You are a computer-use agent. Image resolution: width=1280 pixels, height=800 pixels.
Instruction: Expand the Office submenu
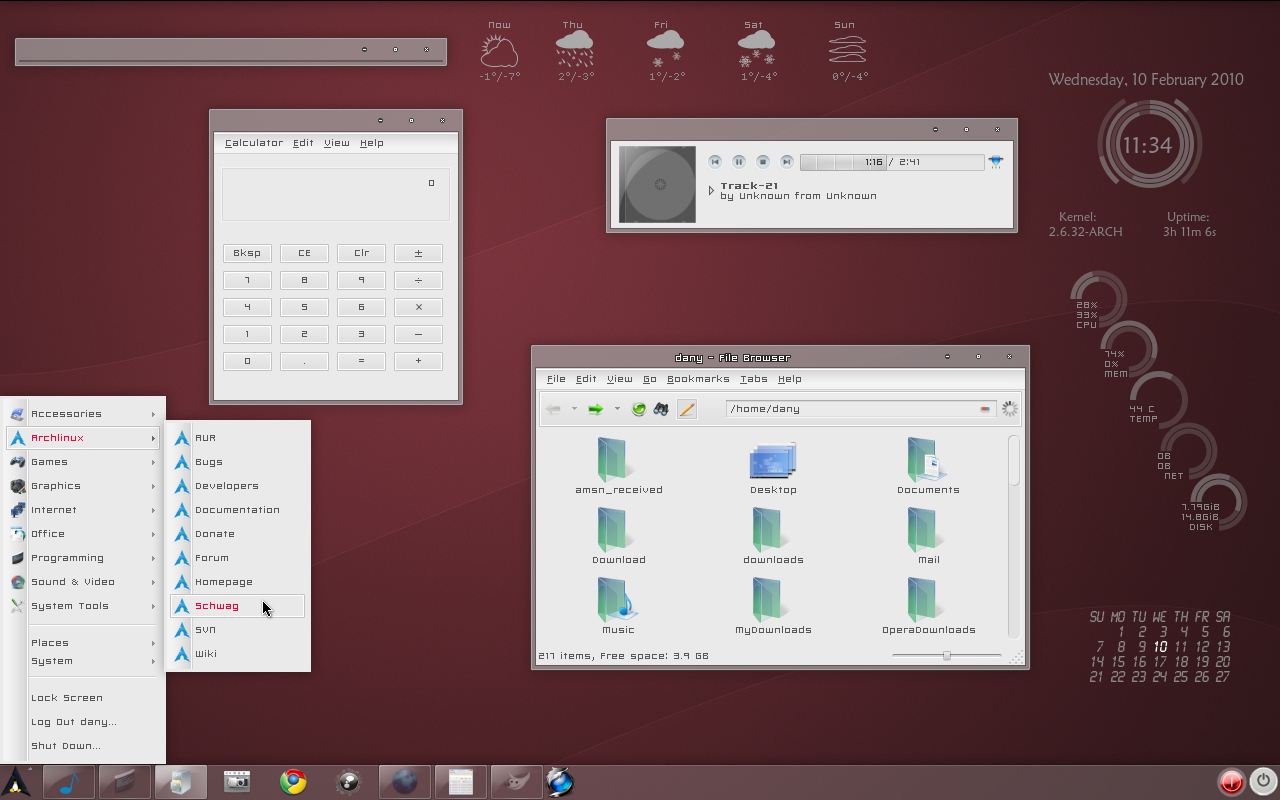click(x=84, y=534)
